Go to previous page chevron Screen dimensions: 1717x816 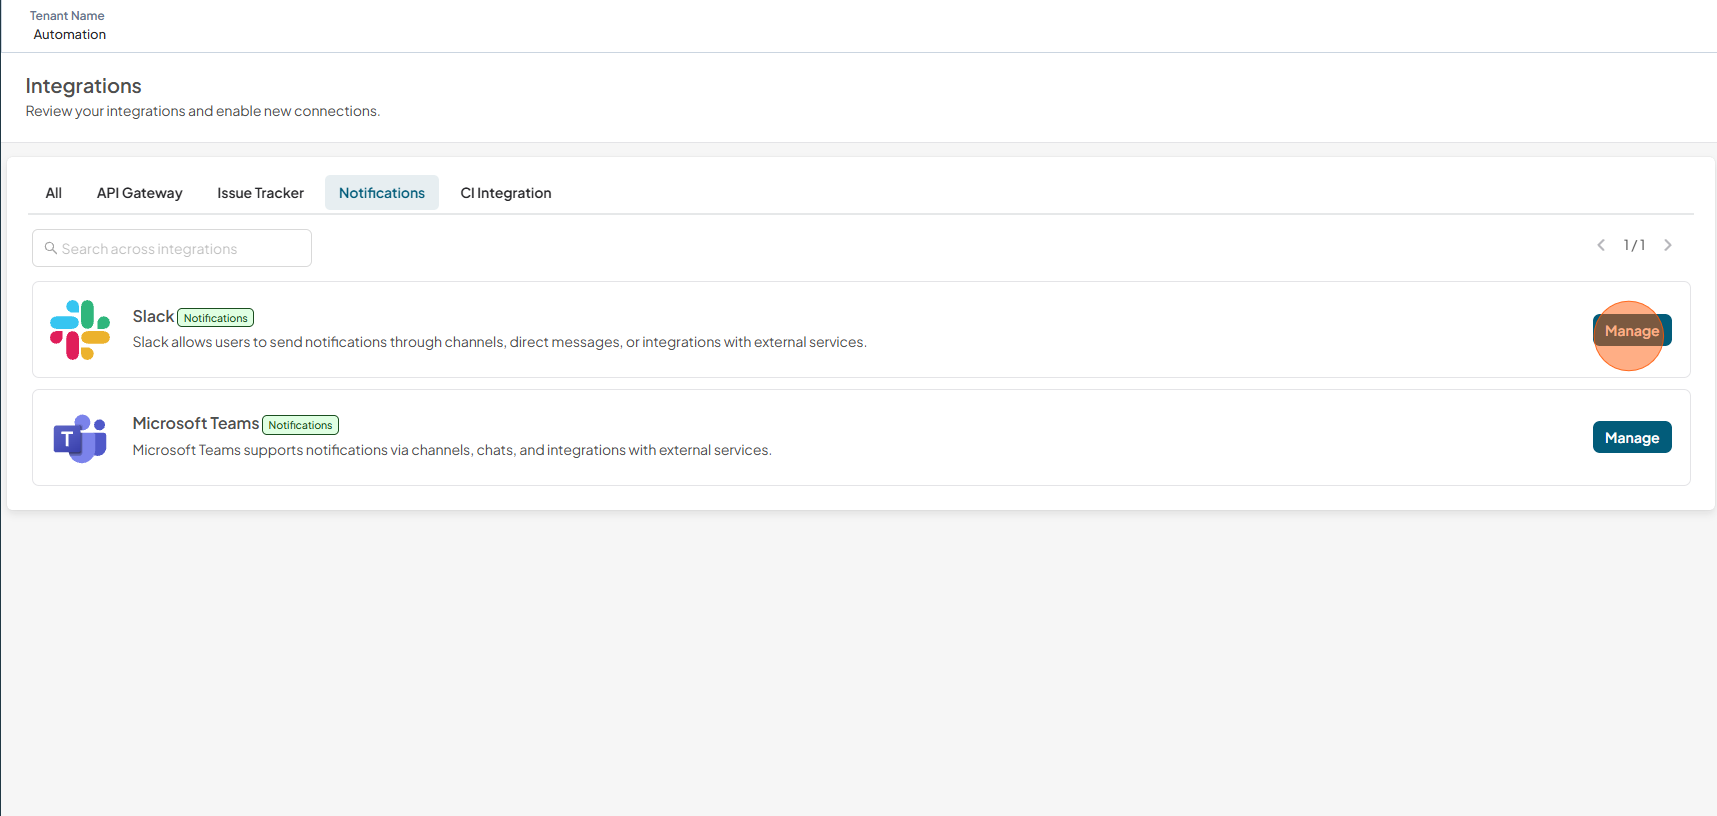(1601, 245)
